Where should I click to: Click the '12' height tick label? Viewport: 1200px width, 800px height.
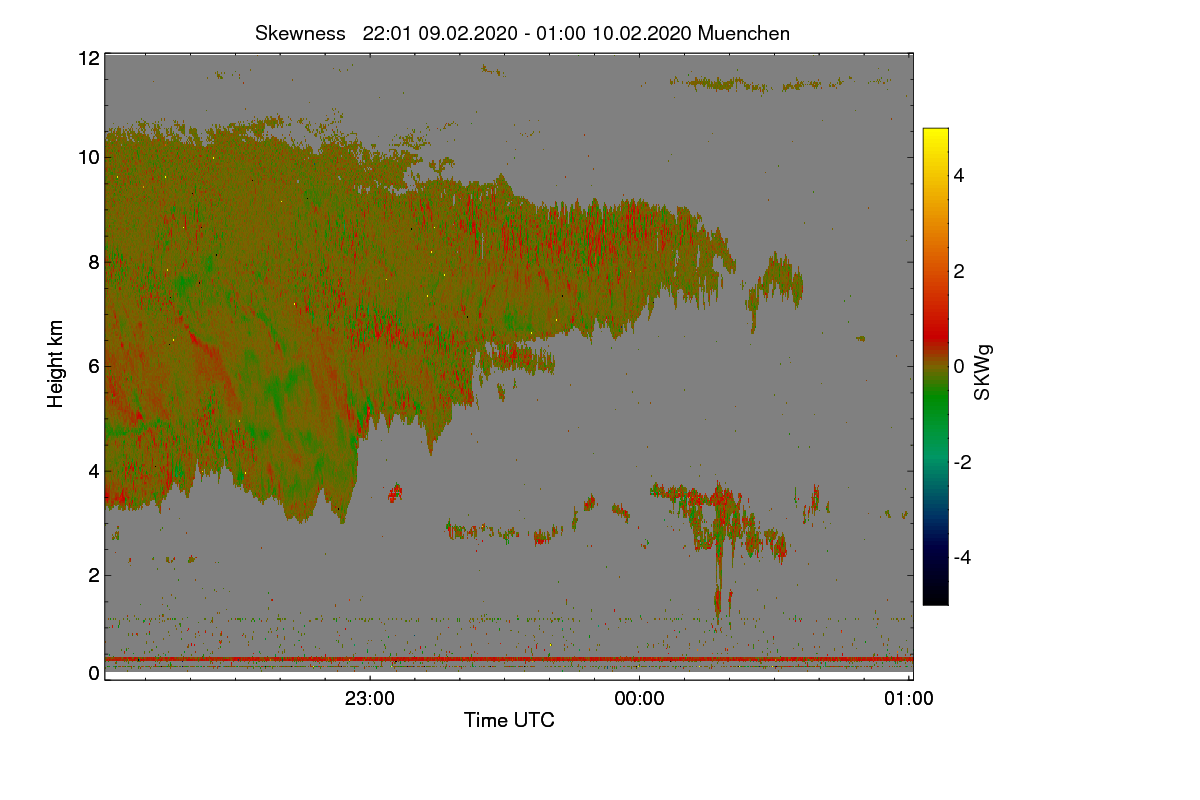pos(88,58)
